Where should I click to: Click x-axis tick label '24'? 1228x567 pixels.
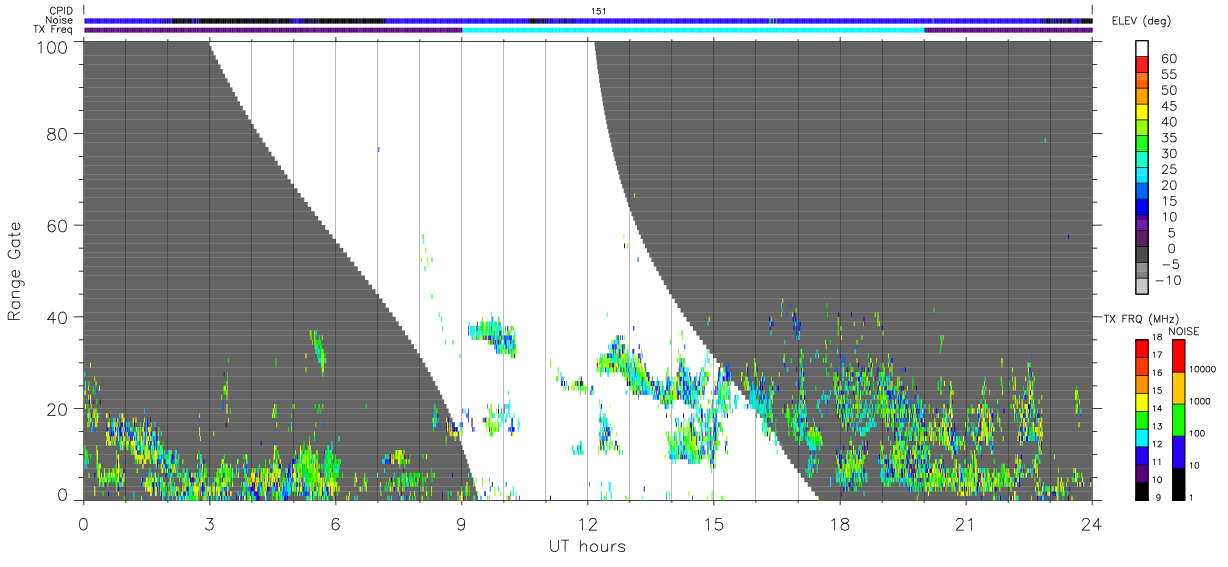tap(1092, 524)
